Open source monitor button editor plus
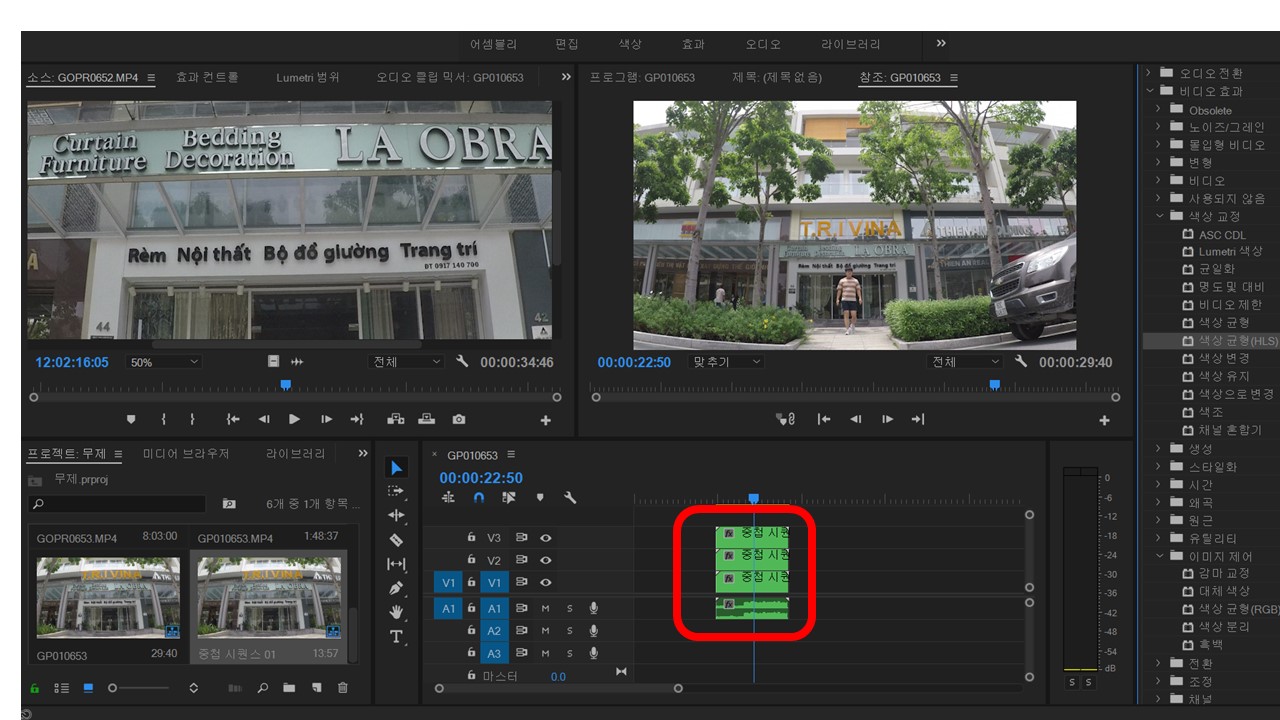This screenshot has width=1280, height=720. (545, 420)
